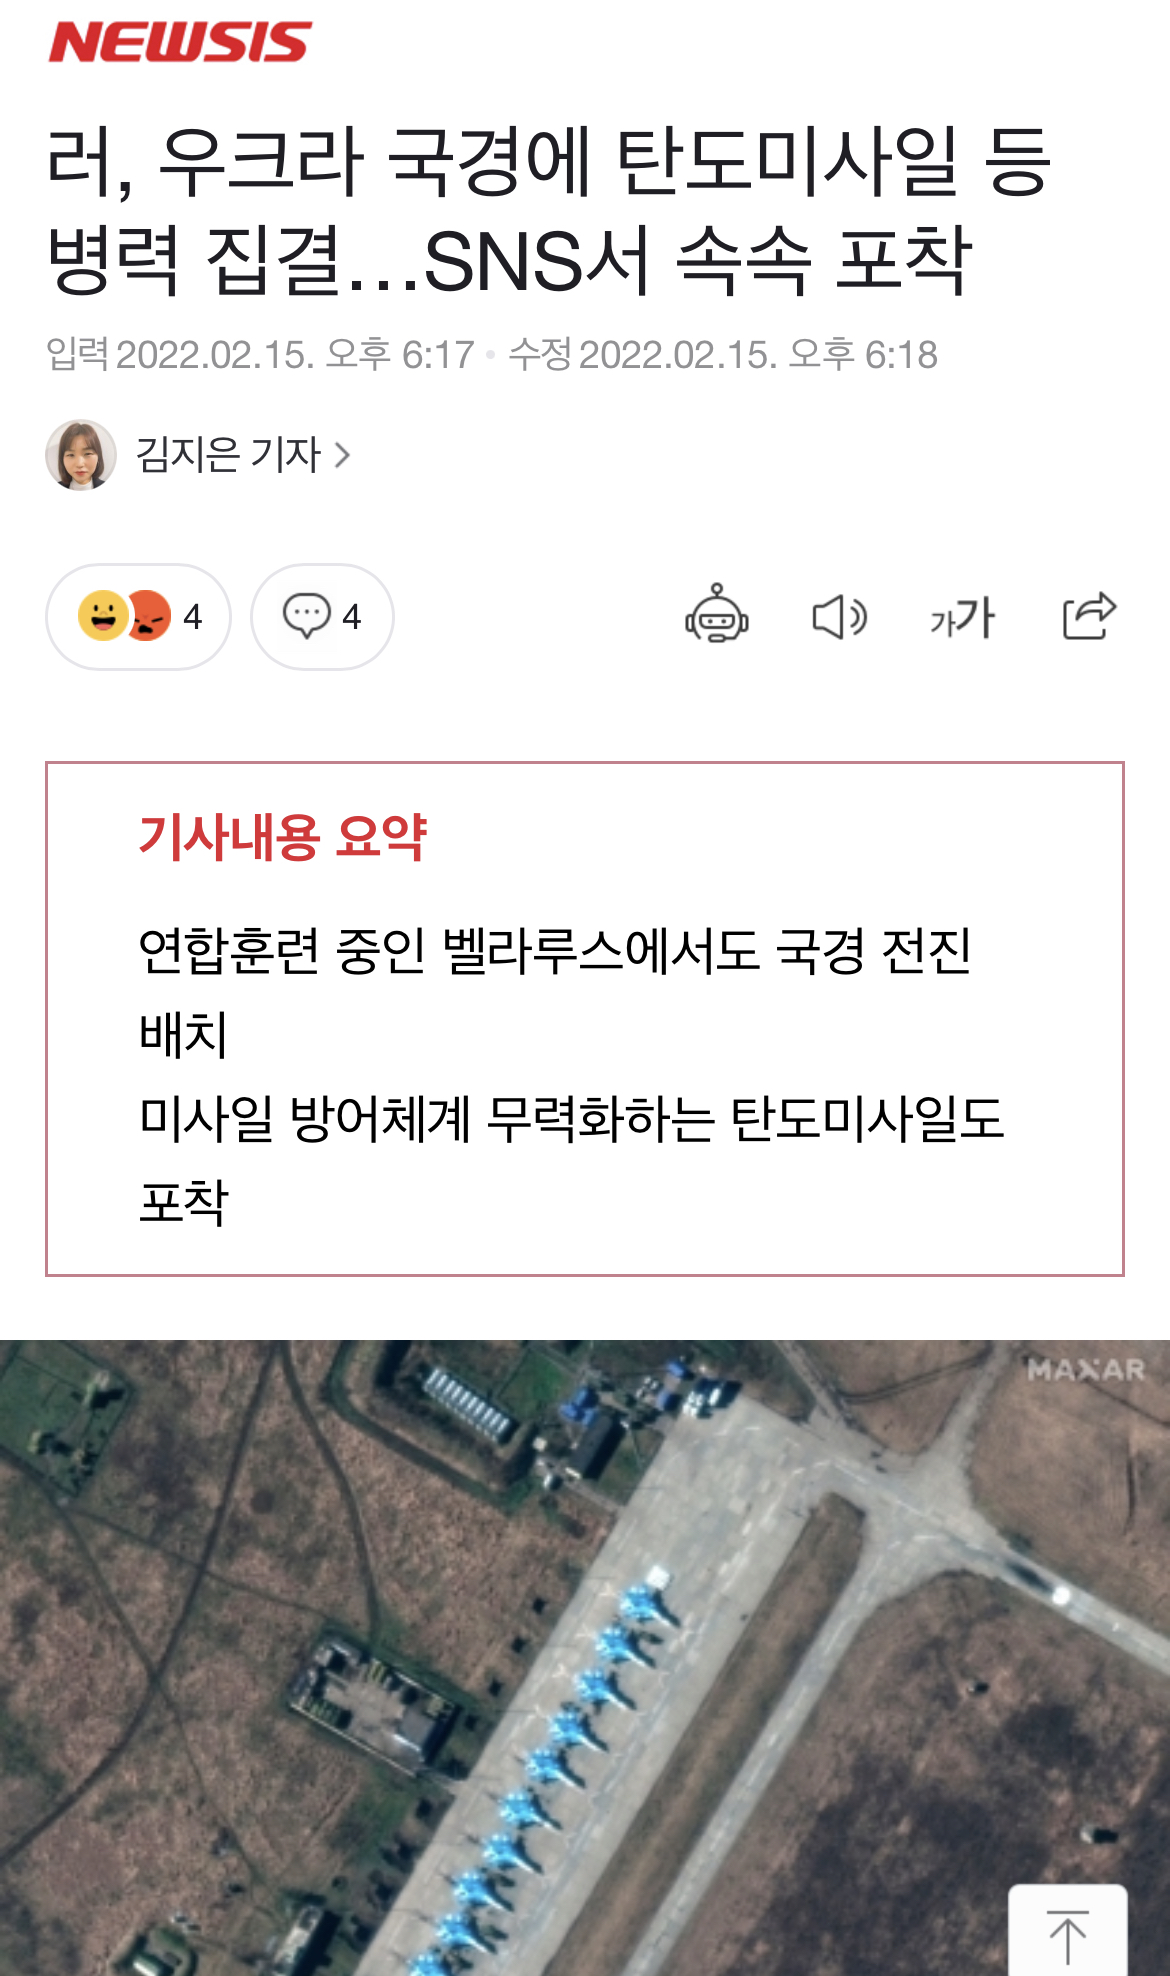
Task: View the Maxar satellite airfield image
Action: coord(585,1658)
